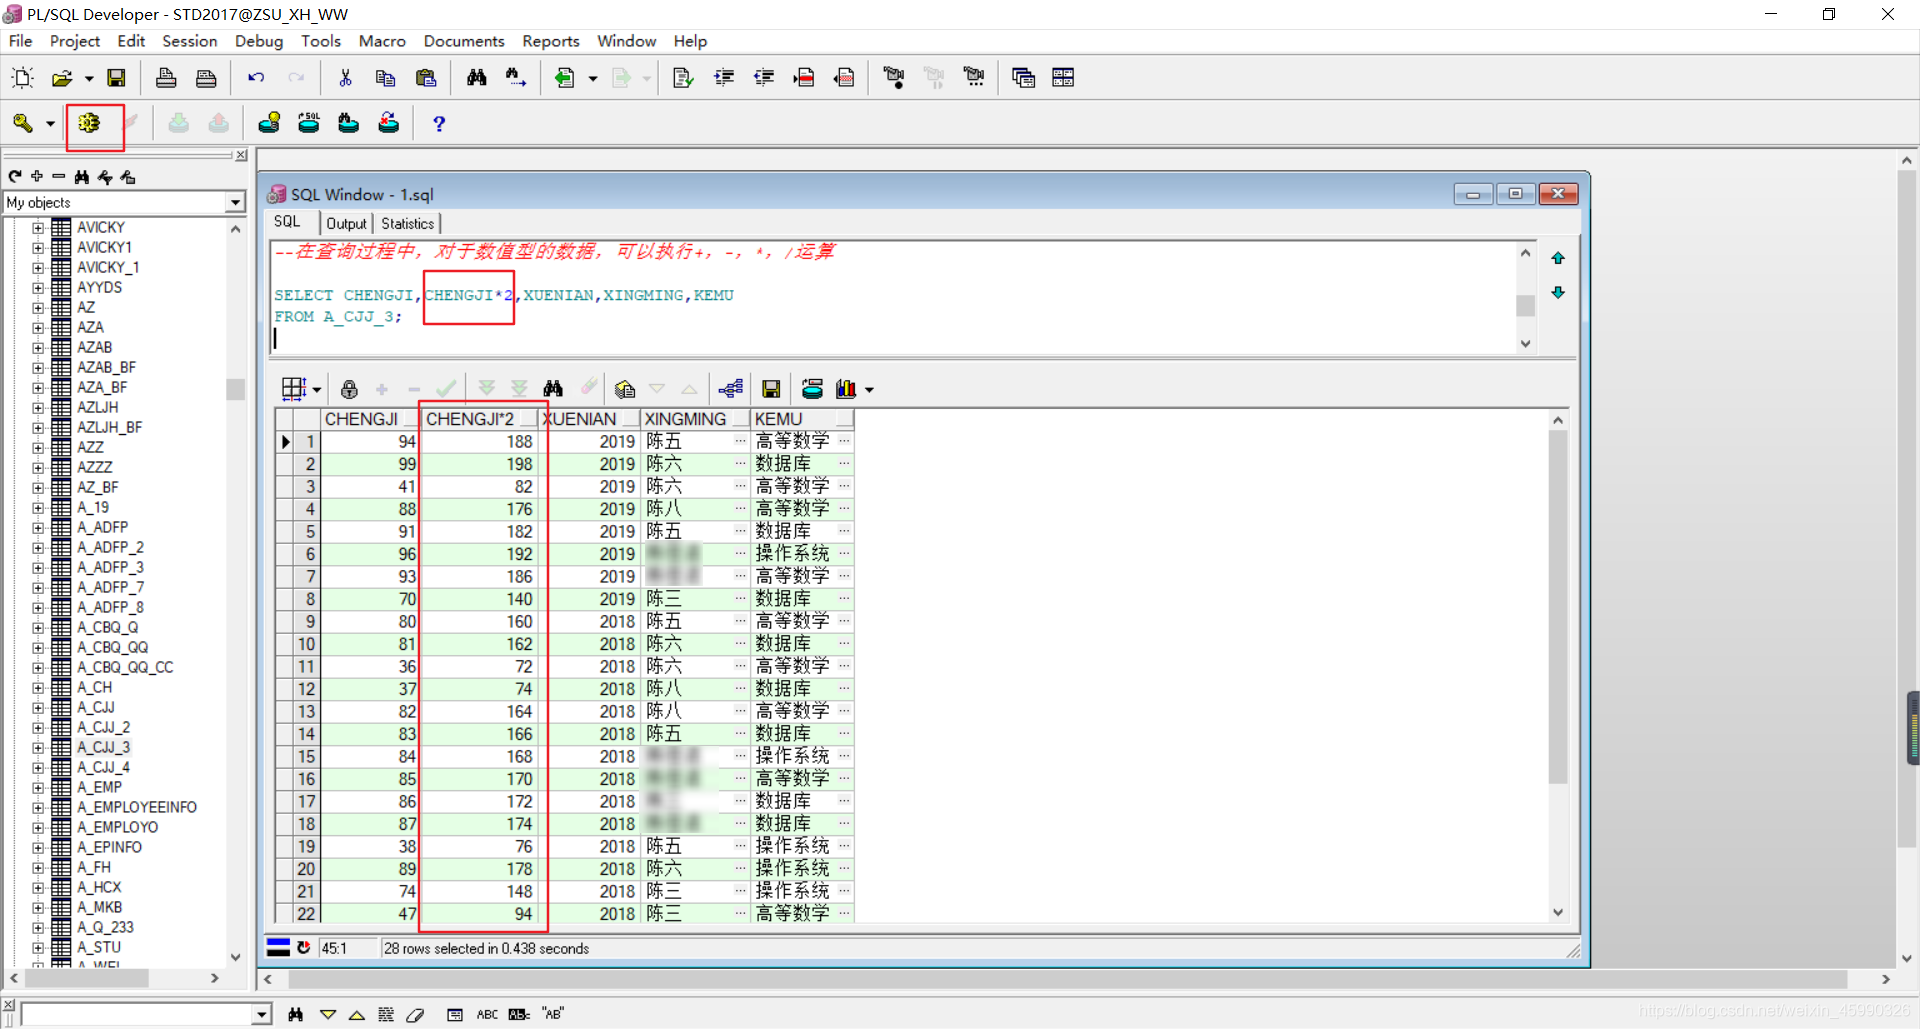Open the Tools menu
Viewport: 1920px width, 1029px height.
(x=321, y=41)
